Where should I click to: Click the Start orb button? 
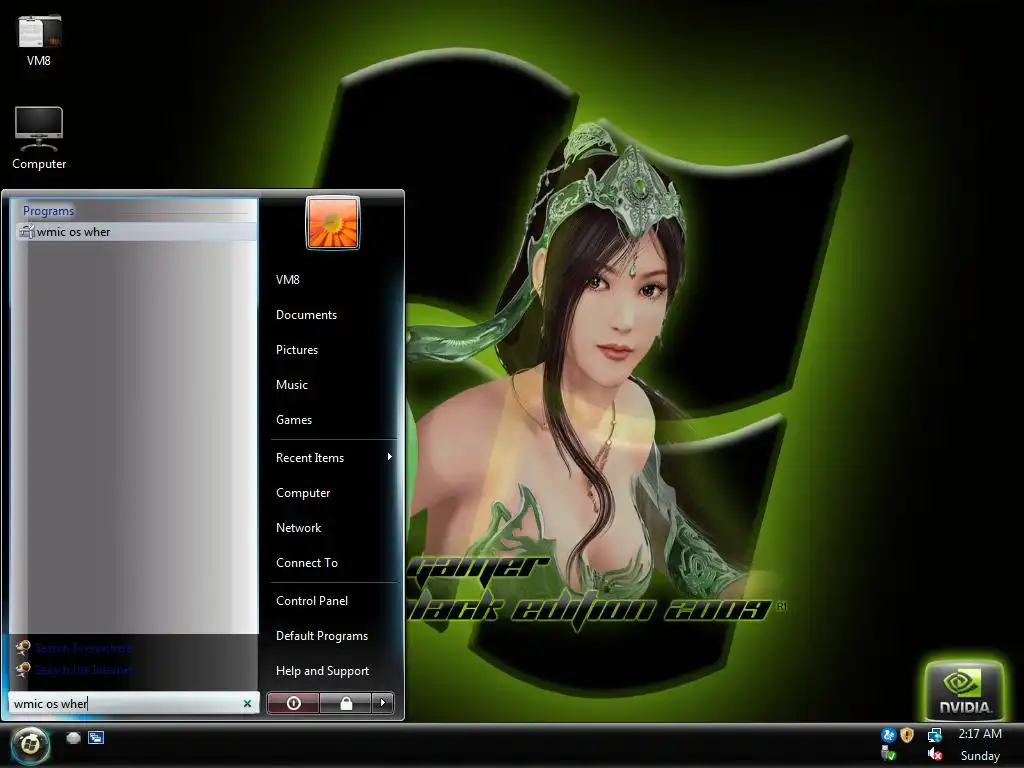click(29, 744)
